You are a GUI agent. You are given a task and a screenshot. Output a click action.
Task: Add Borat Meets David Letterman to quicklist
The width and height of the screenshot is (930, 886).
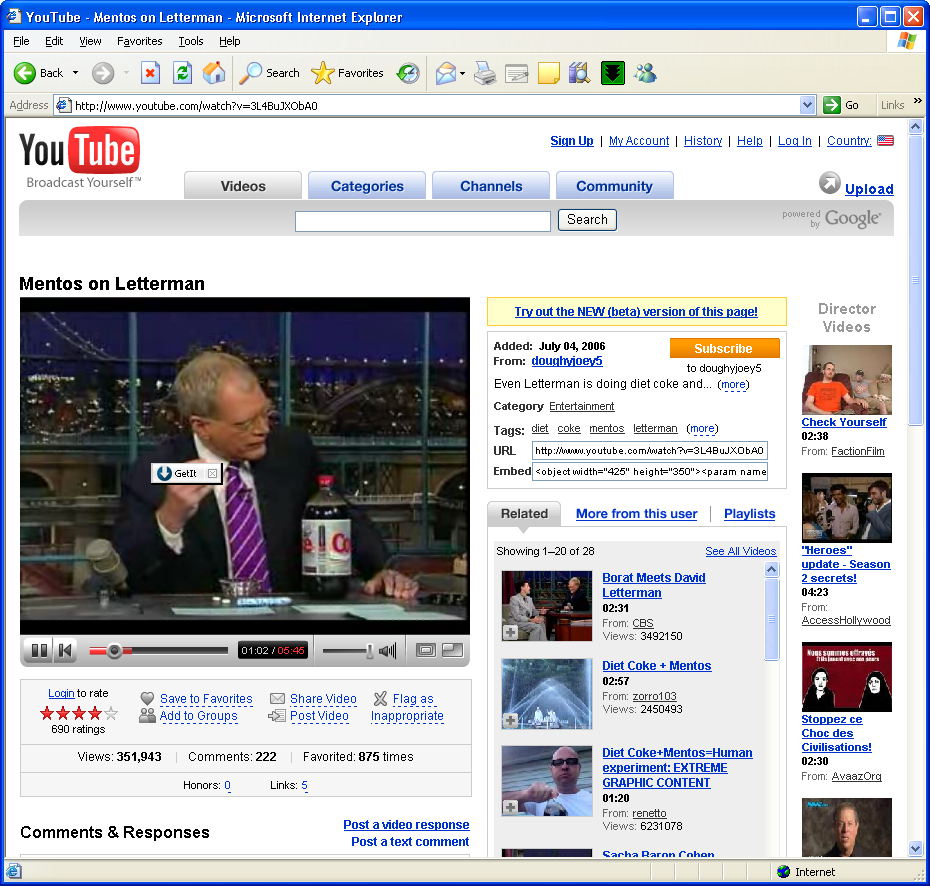click(510, 633)
